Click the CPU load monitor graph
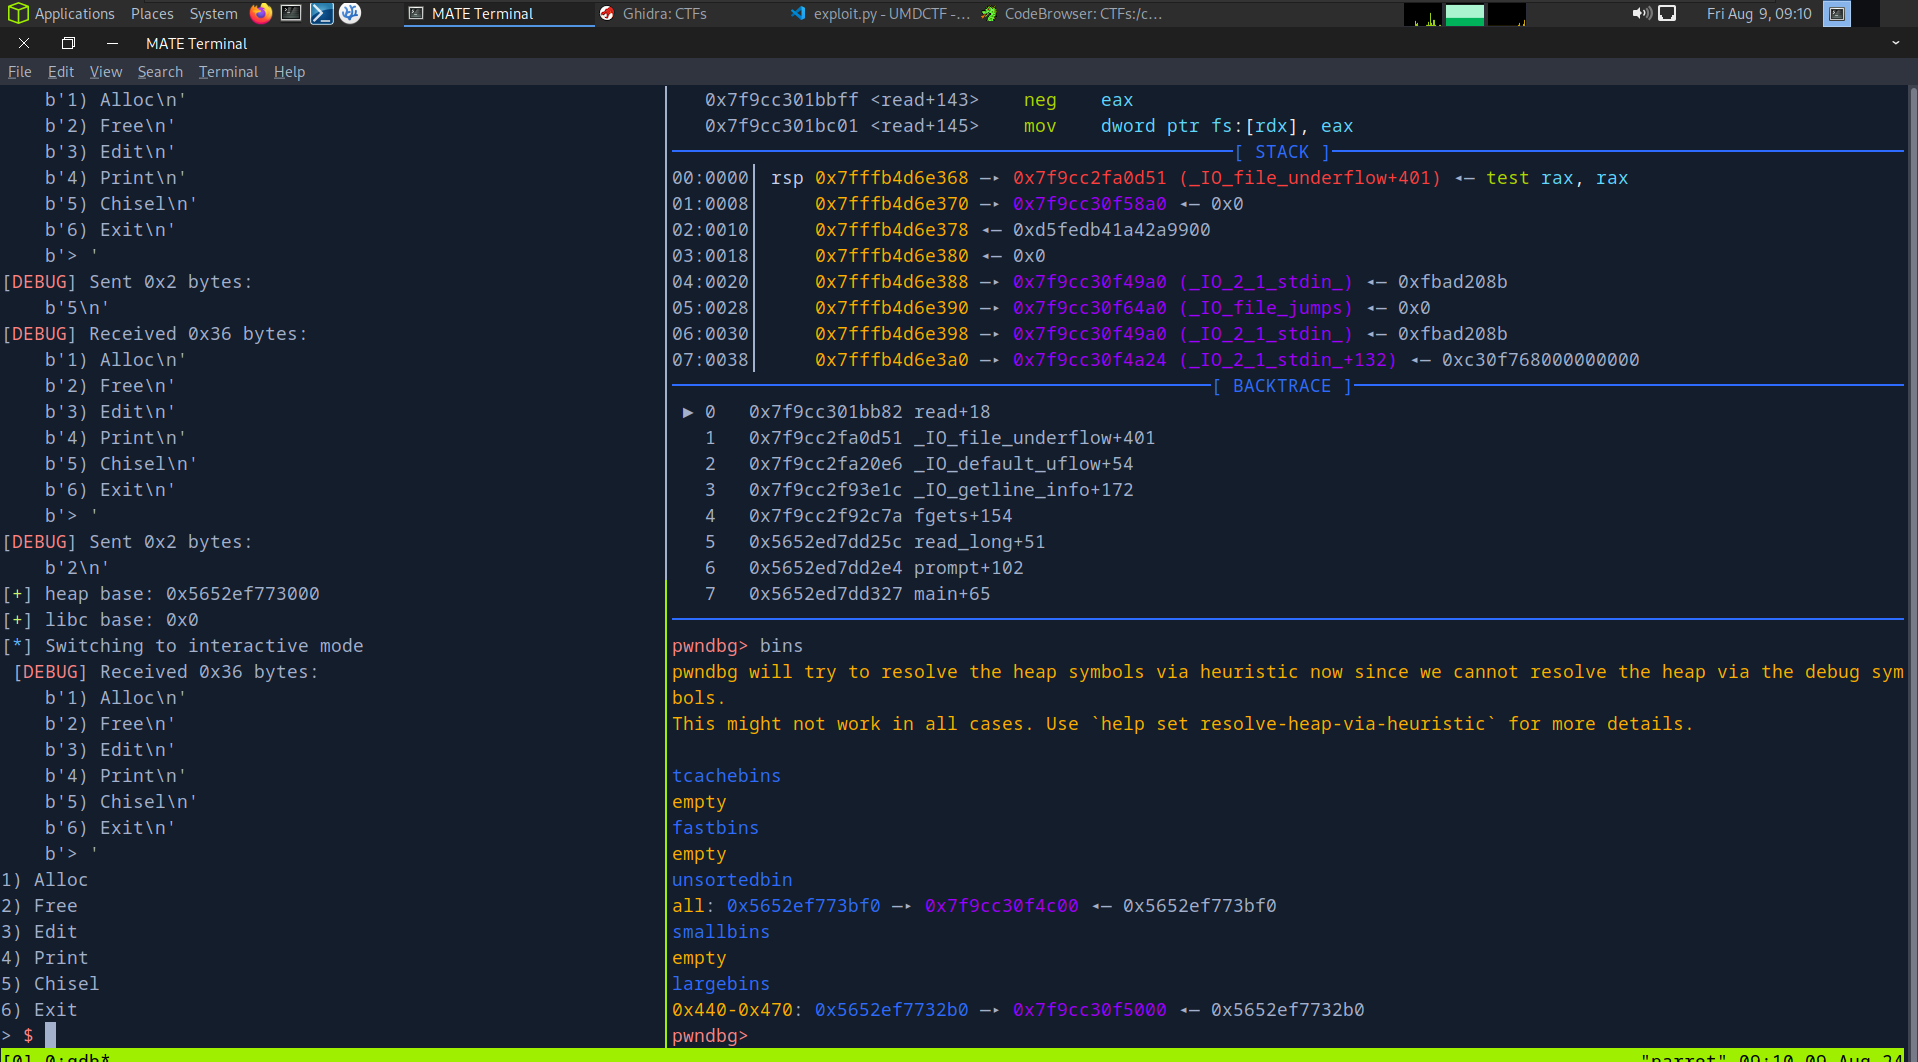The width and height of the screenshot is (1918, 1062). [1422, 14]
